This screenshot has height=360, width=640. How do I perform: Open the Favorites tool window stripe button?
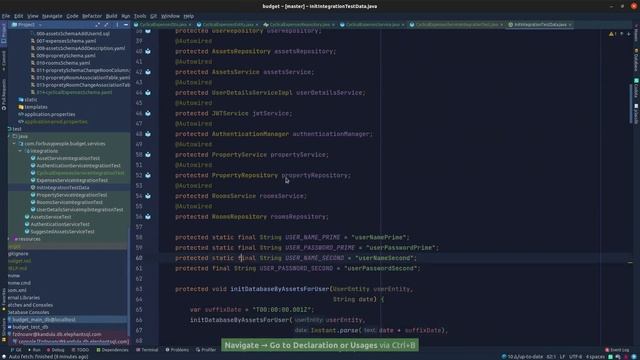pos(4,299)
